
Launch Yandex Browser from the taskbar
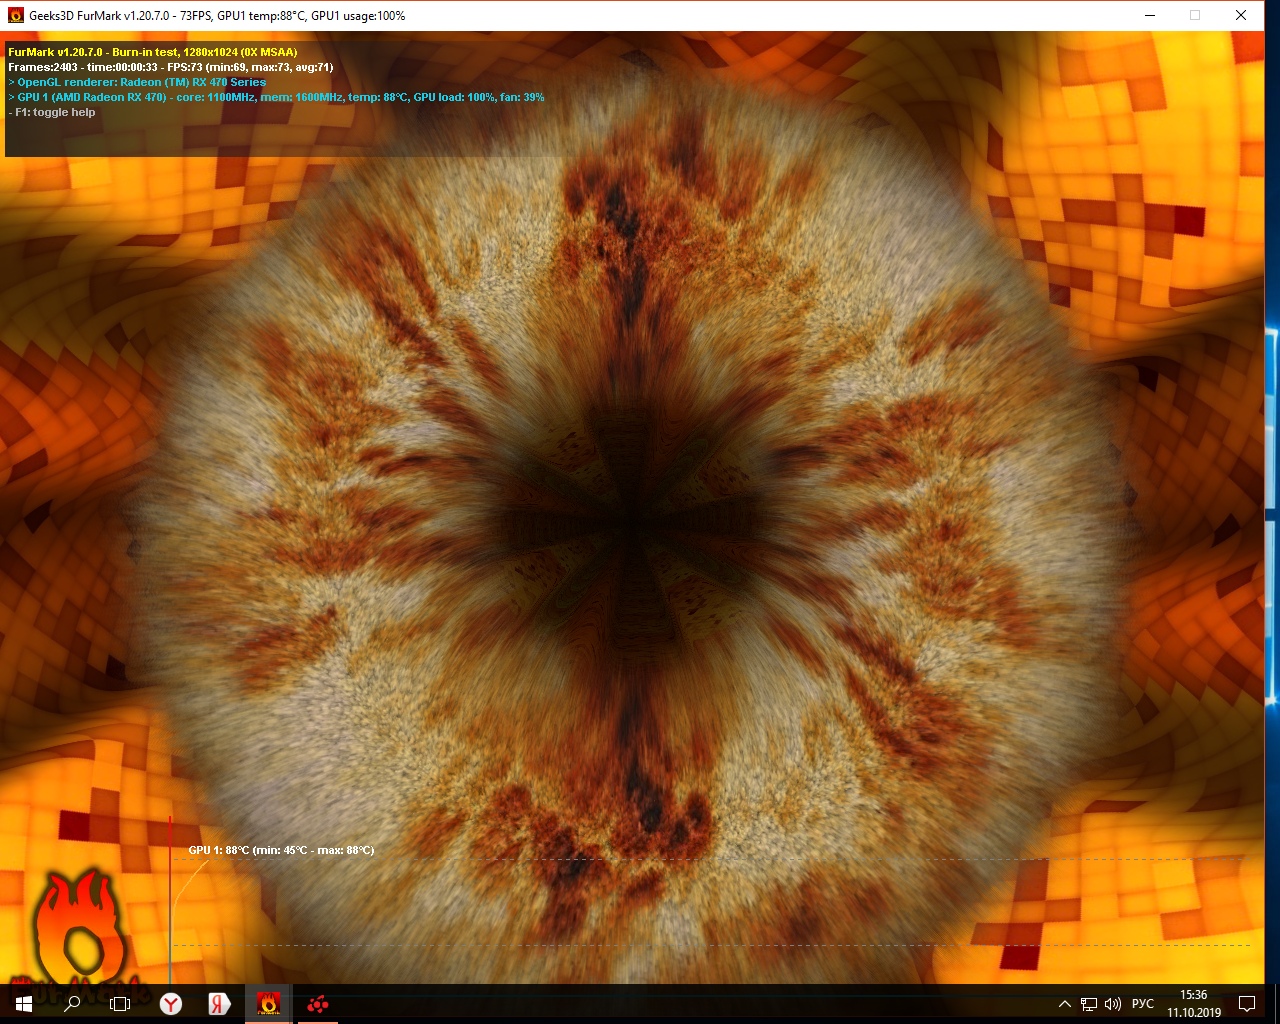pos(171,1004)
